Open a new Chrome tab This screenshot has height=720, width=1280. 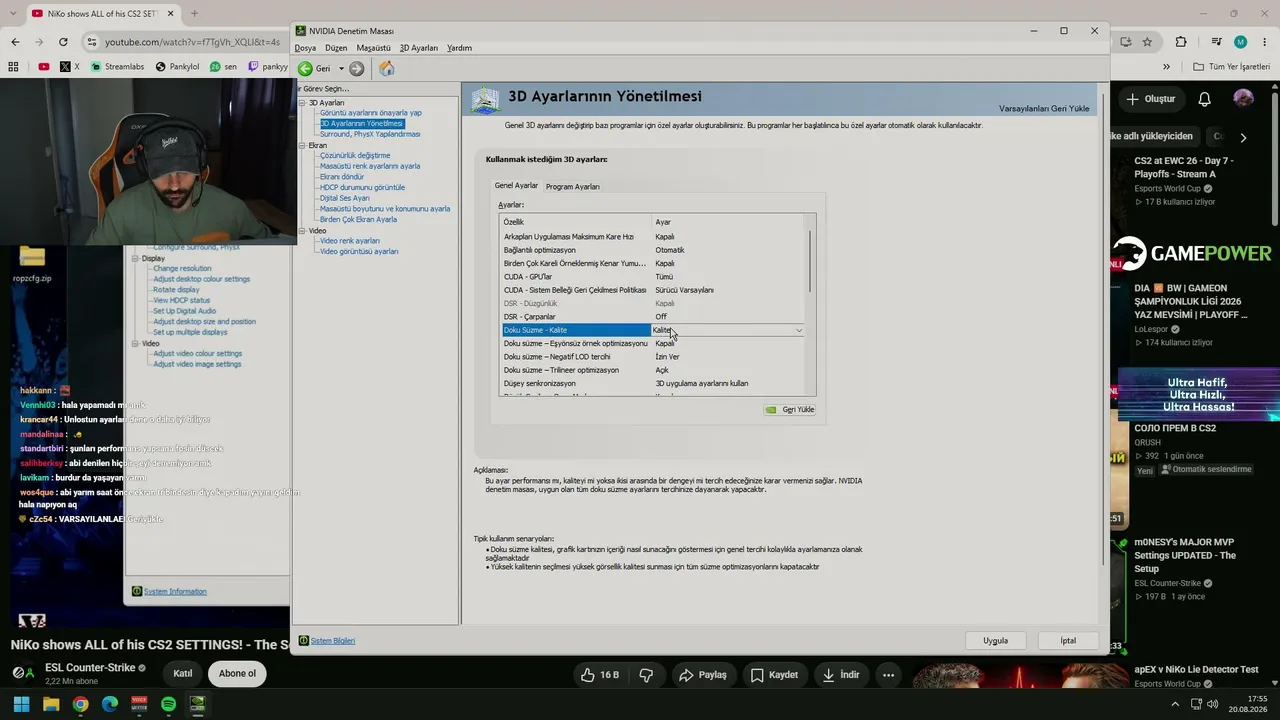point(194,14)
